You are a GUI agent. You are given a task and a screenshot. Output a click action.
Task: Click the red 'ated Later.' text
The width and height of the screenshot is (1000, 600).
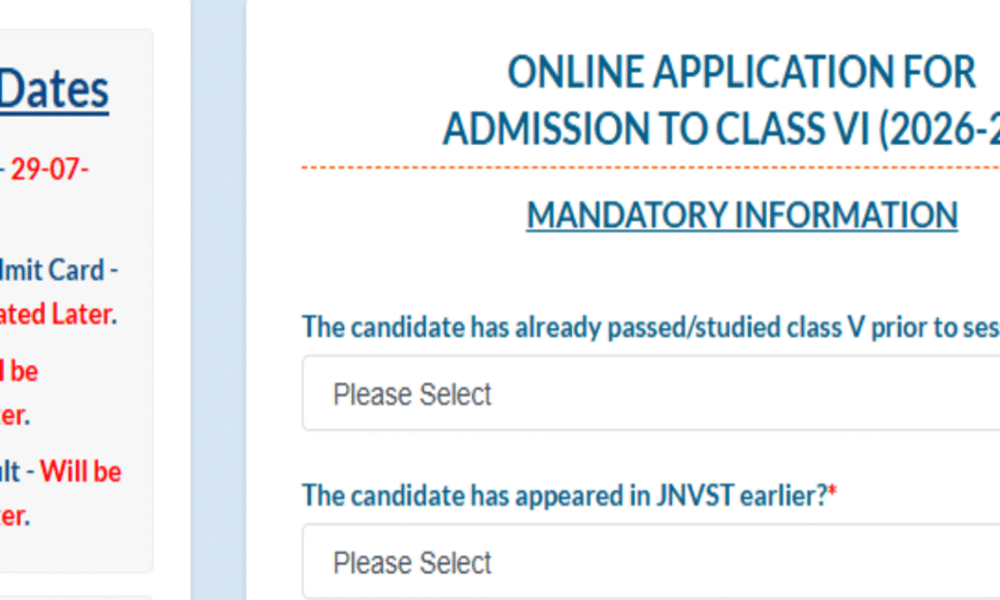coord(59,314)
